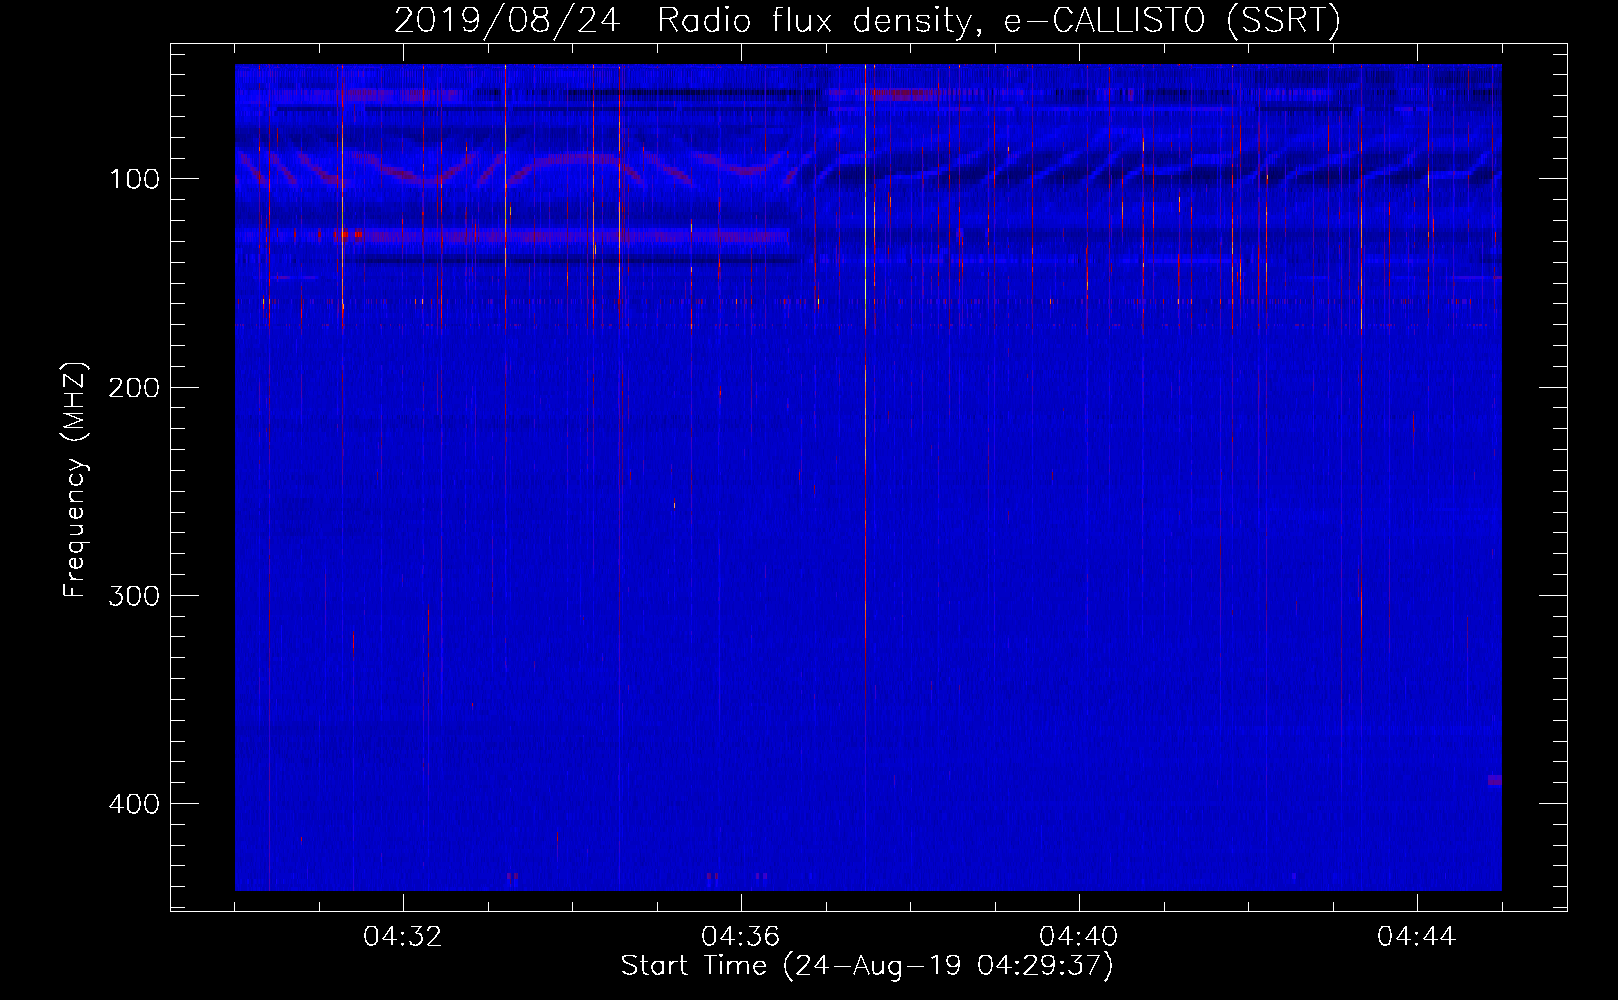Image resolution: width=1618 pixels, height=1000 pixels.
Task: Select the 'Frequency (MHZ)' y-axis label
Action: [75, 480]
